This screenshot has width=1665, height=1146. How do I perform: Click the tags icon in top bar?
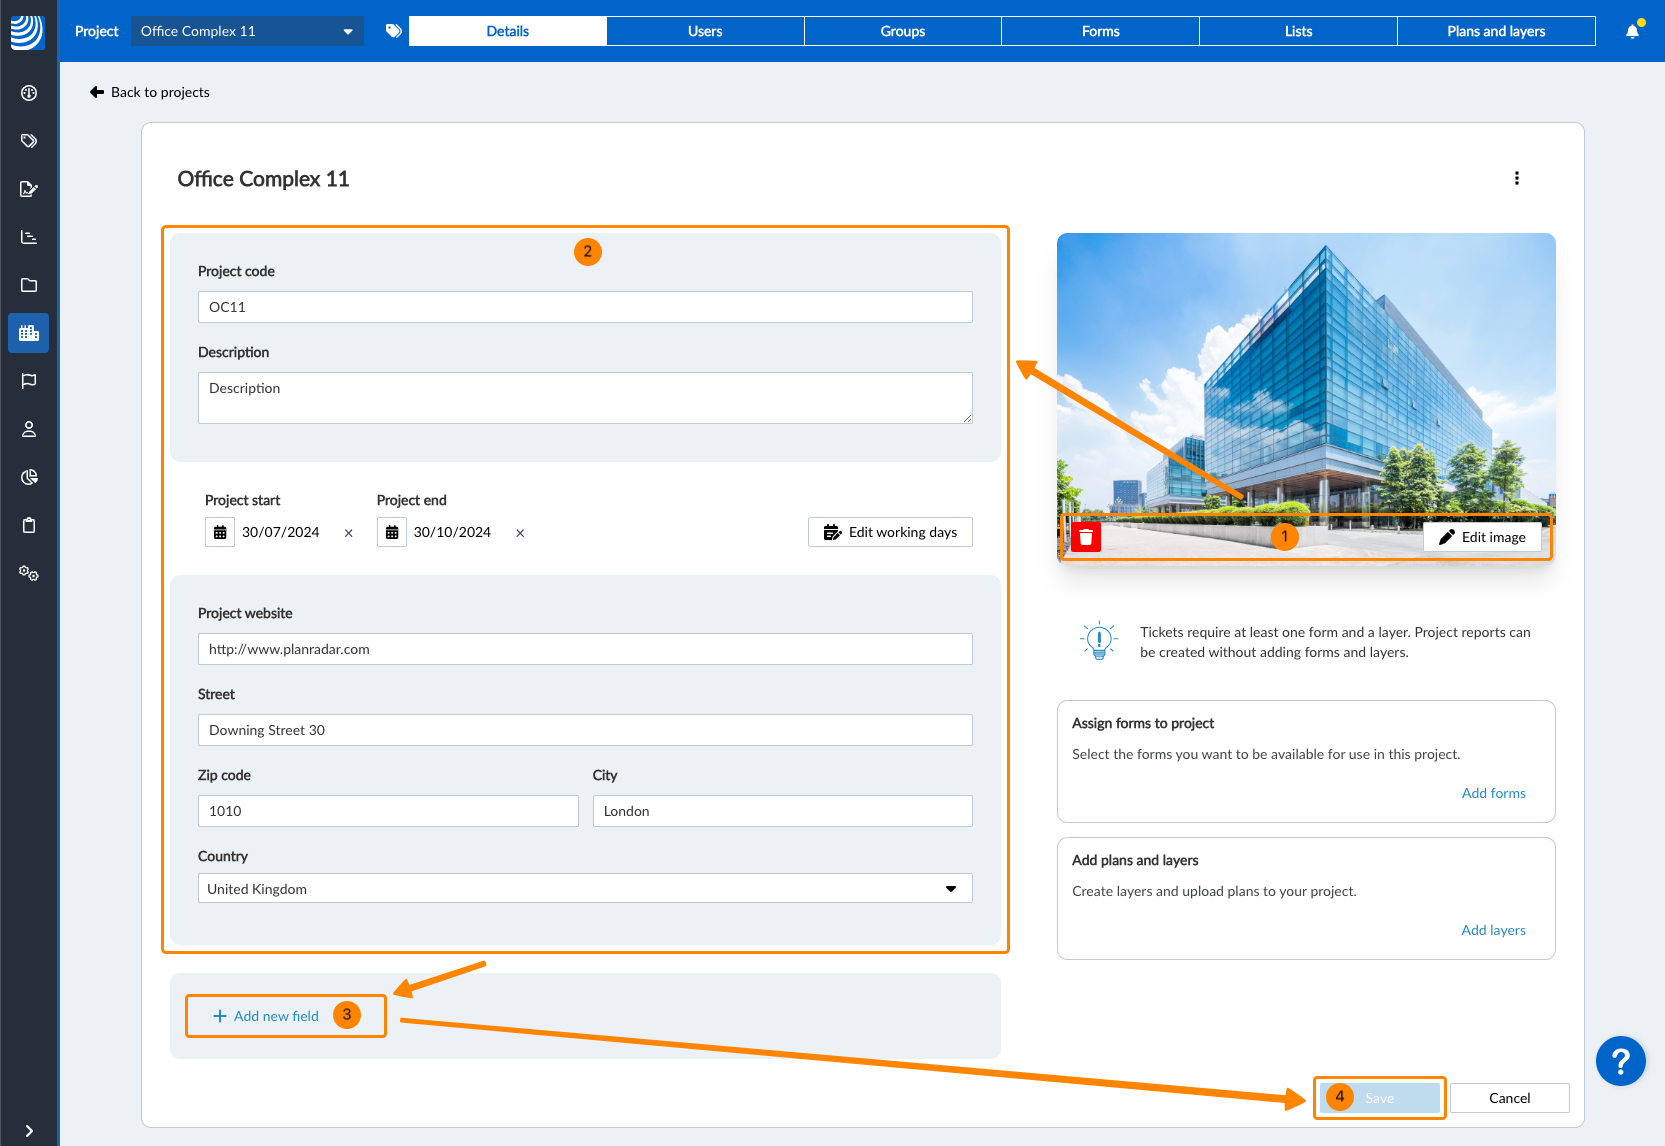[x=394, y=31]
